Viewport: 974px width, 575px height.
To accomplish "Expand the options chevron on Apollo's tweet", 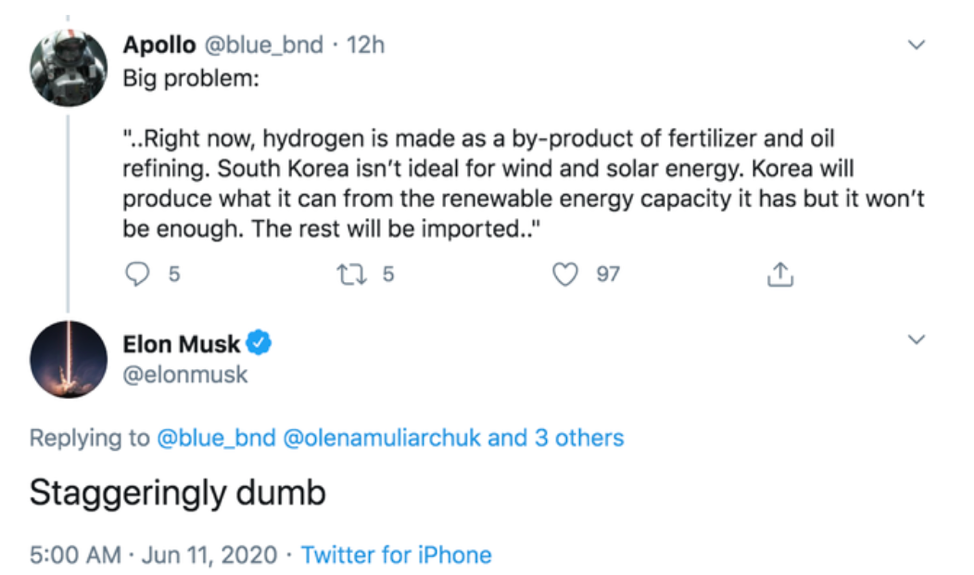I will point(916,46).
